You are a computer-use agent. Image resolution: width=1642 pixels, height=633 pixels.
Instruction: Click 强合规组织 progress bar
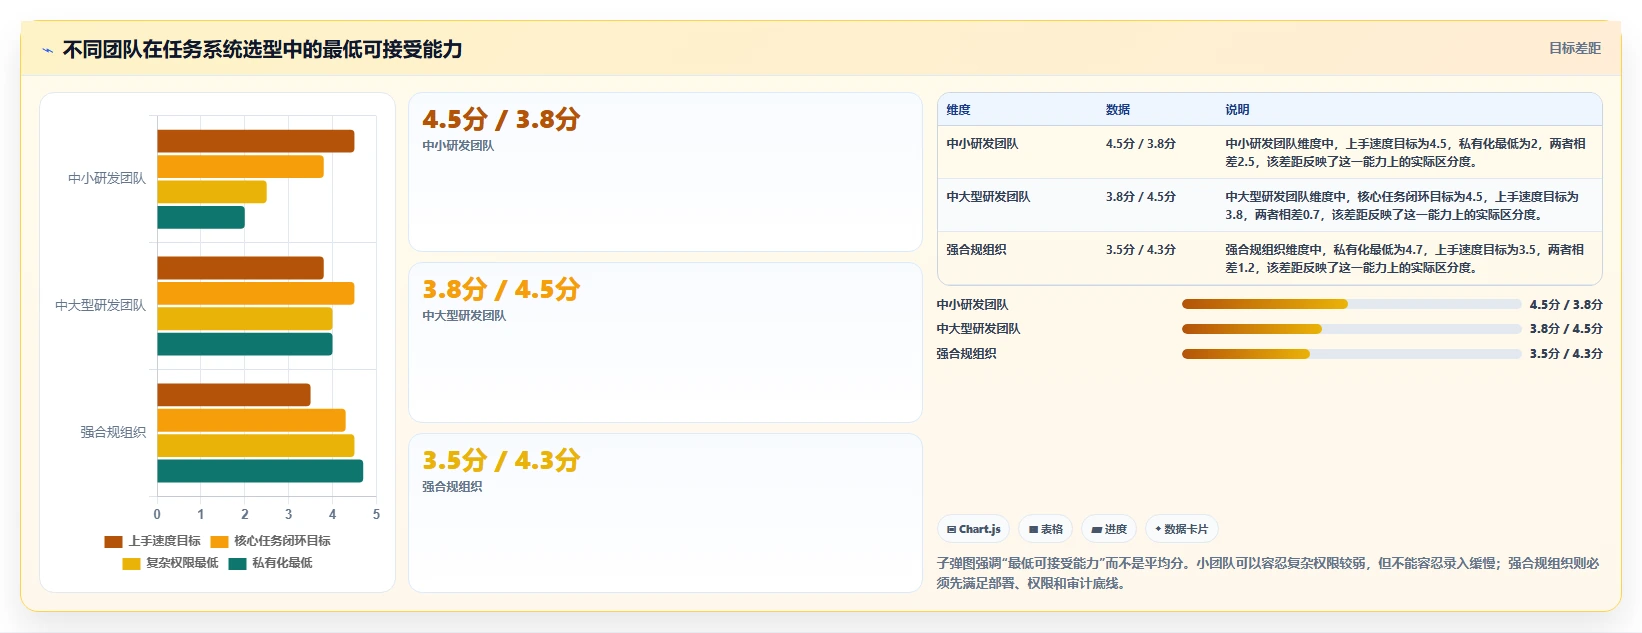pos(1351,354)
